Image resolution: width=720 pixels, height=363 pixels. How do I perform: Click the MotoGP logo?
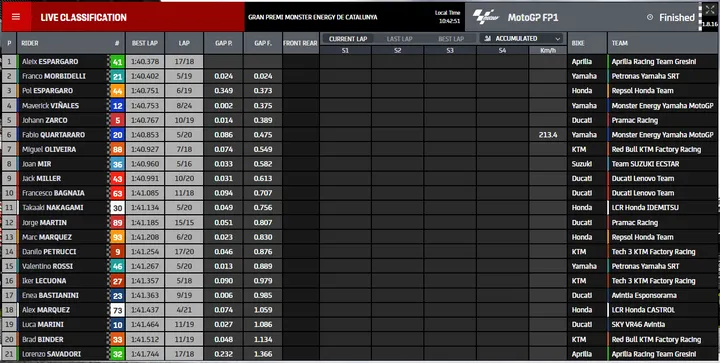[486, 17]
